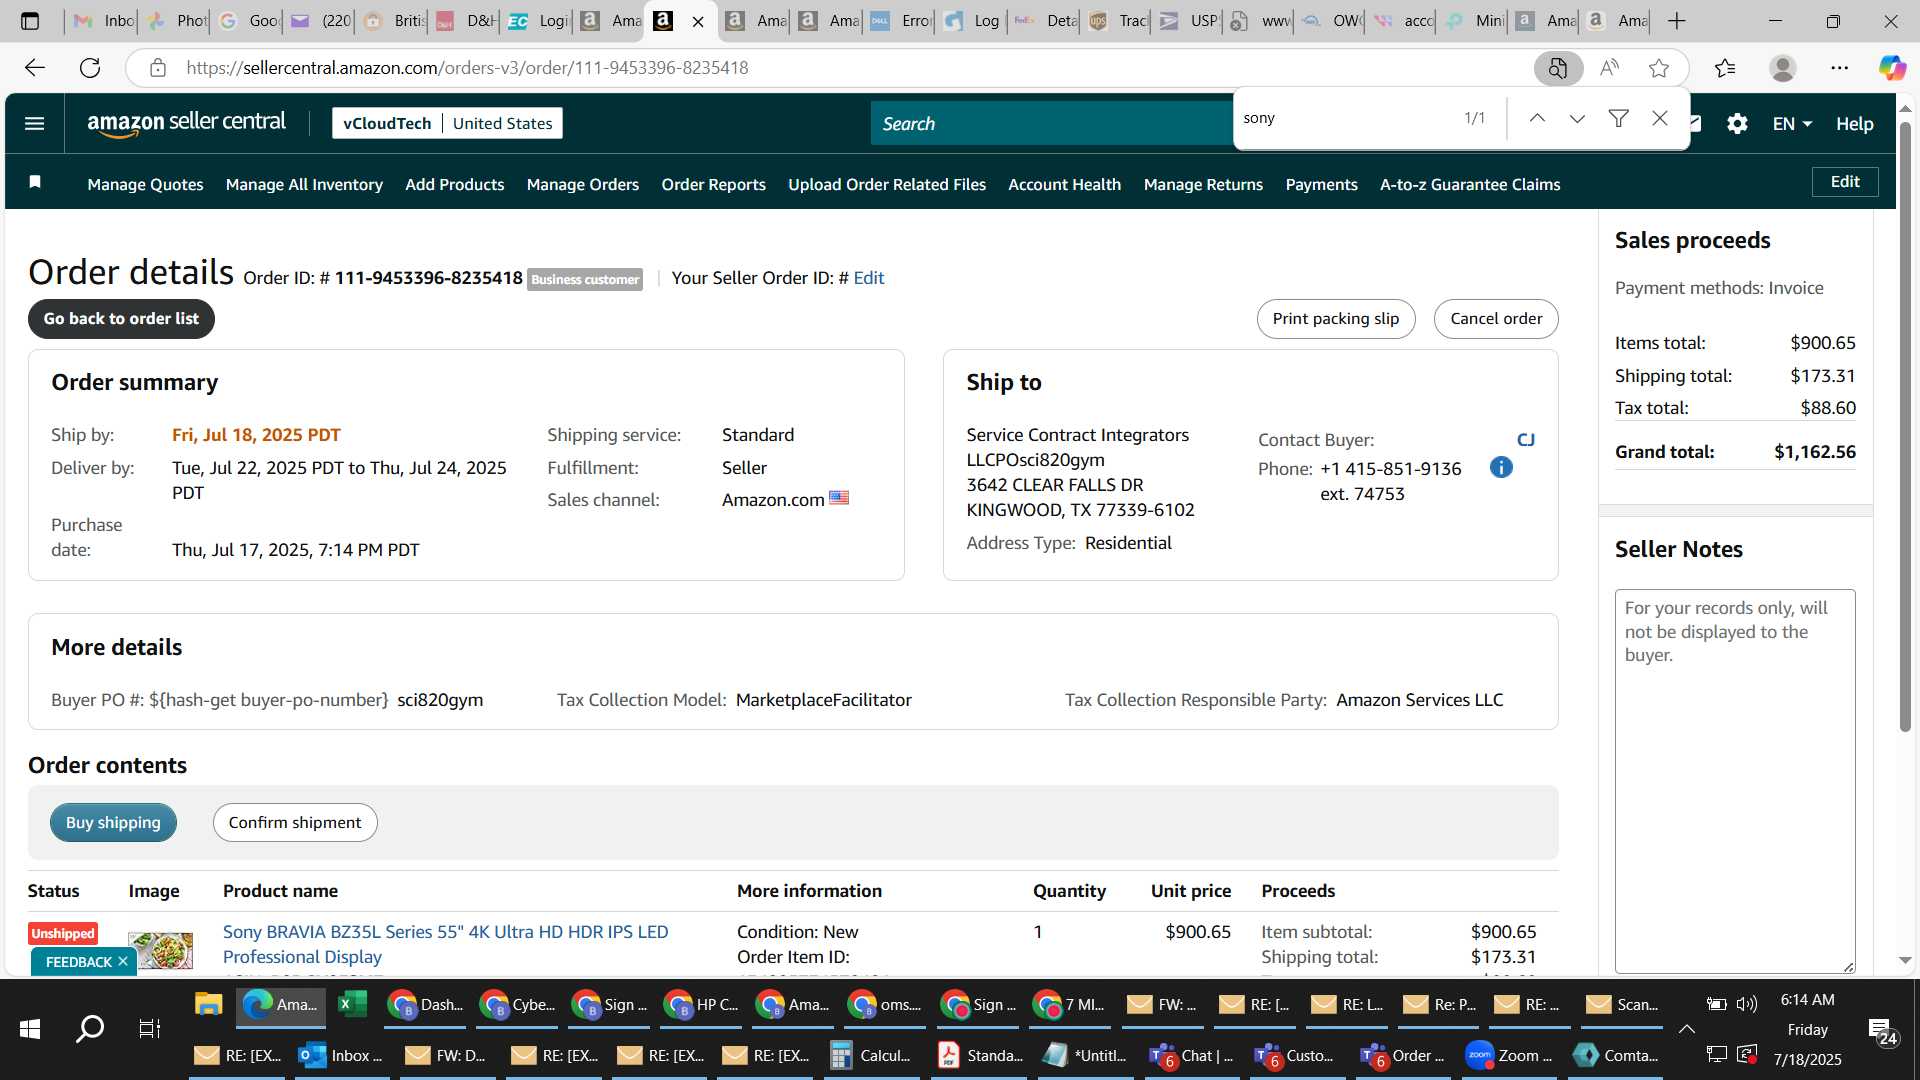This screenshot has width=1920, height=1080.
Task: Open Task View from the taskbar
Action: point(149,1028)
